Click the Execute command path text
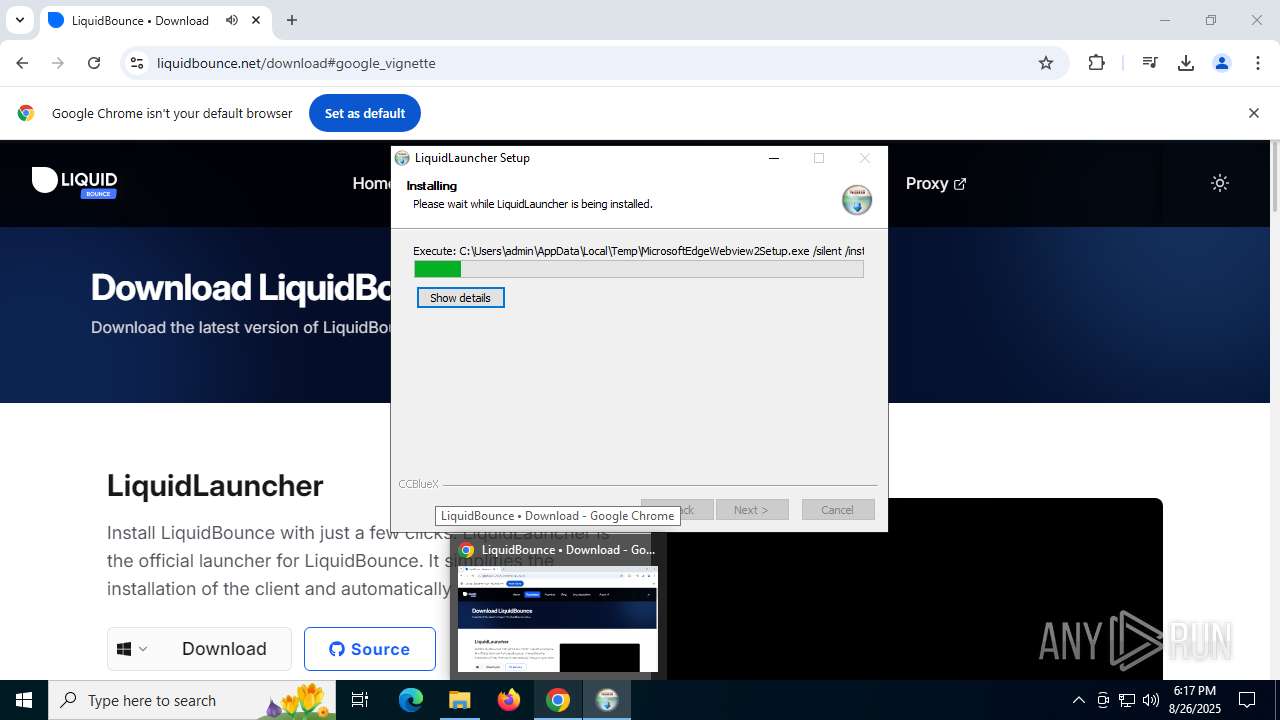This screenshot has width=1280, height=720. tap(638, 251)
